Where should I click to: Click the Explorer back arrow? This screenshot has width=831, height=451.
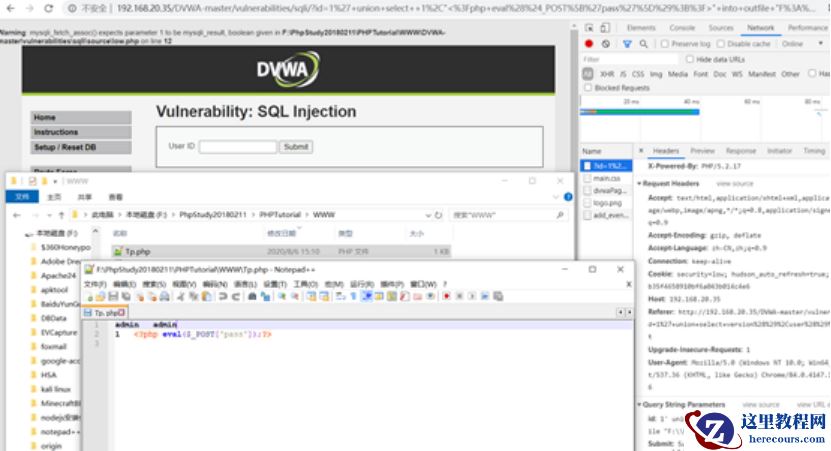point(17,215)
